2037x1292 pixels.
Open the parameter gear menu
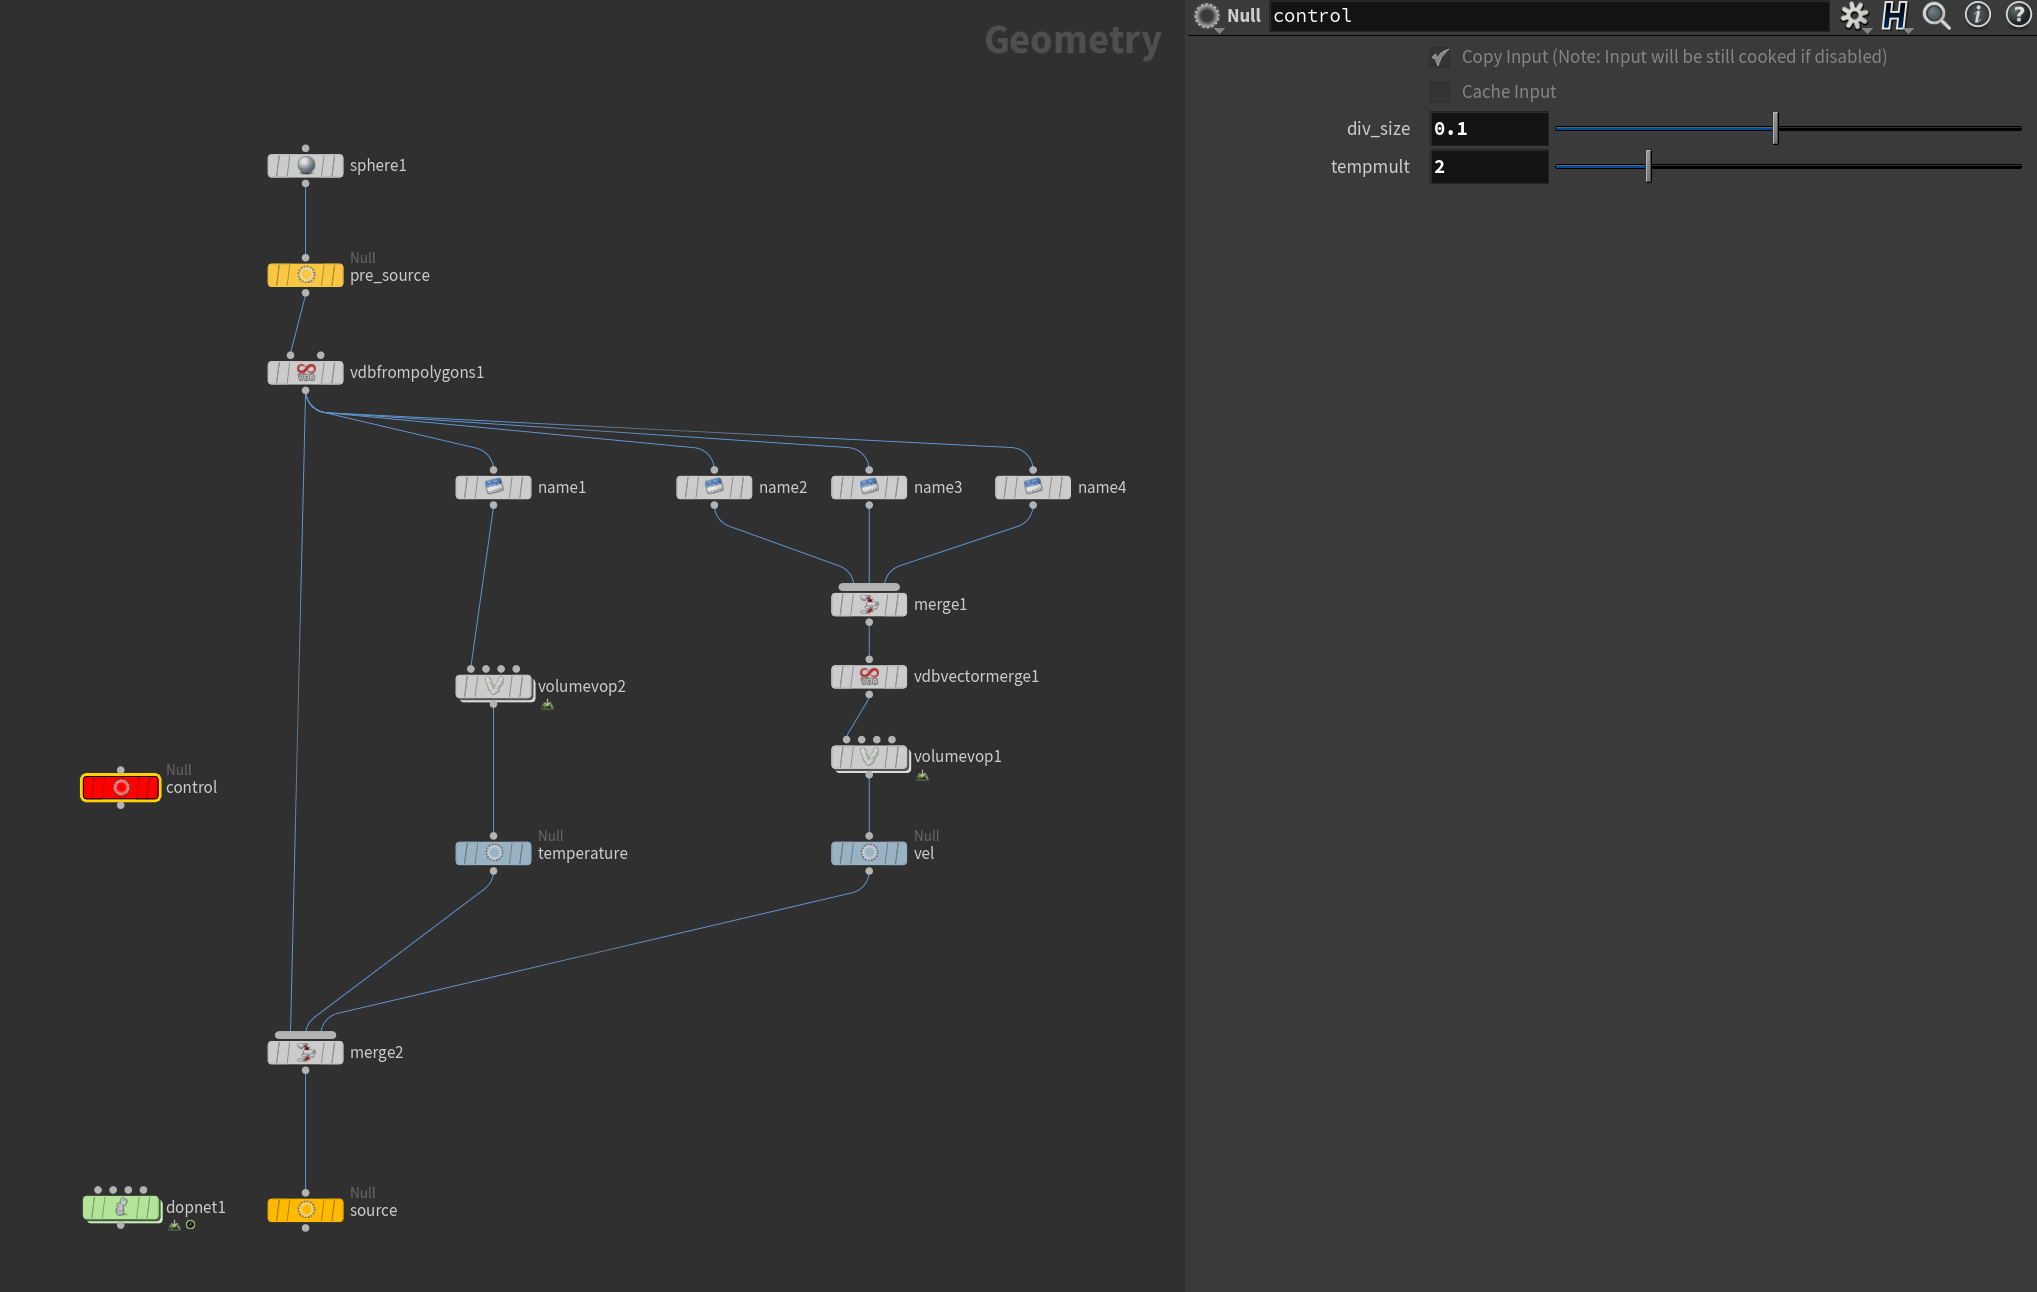click(1854, 16)
